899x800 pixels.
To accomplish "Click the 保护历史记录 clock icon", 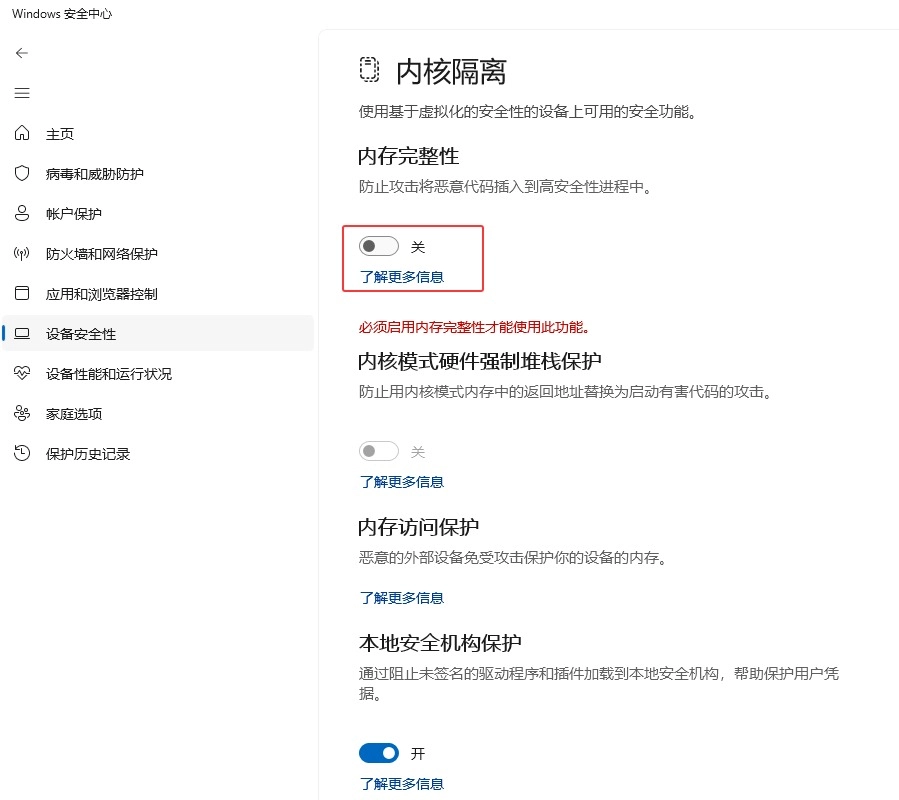I will (22, 453).
